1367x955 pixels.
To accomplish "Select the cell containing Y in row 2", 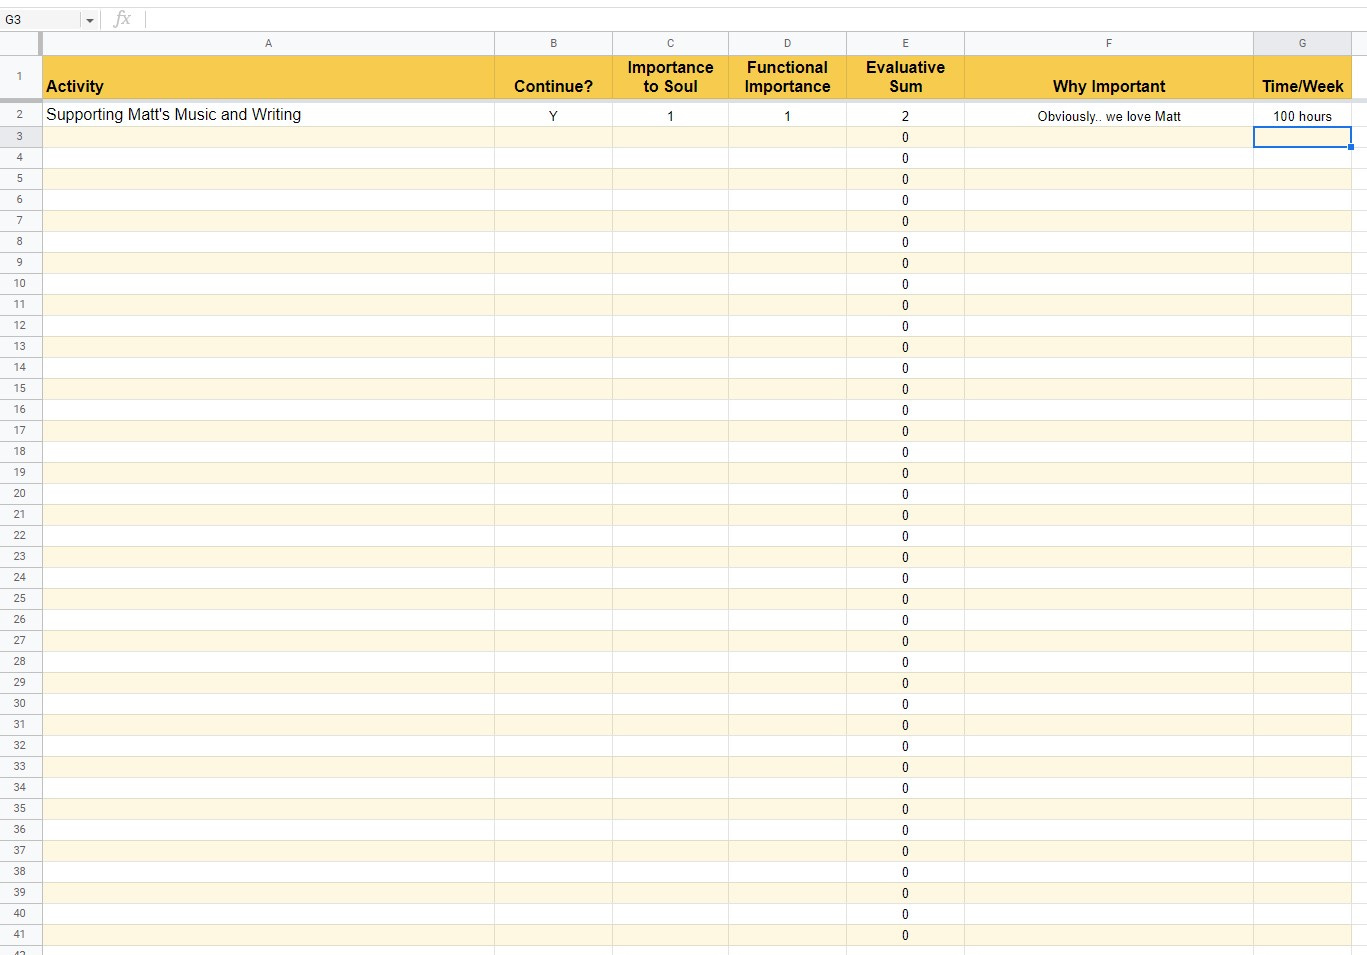I will pyautogui.click(x=553, y=115).
